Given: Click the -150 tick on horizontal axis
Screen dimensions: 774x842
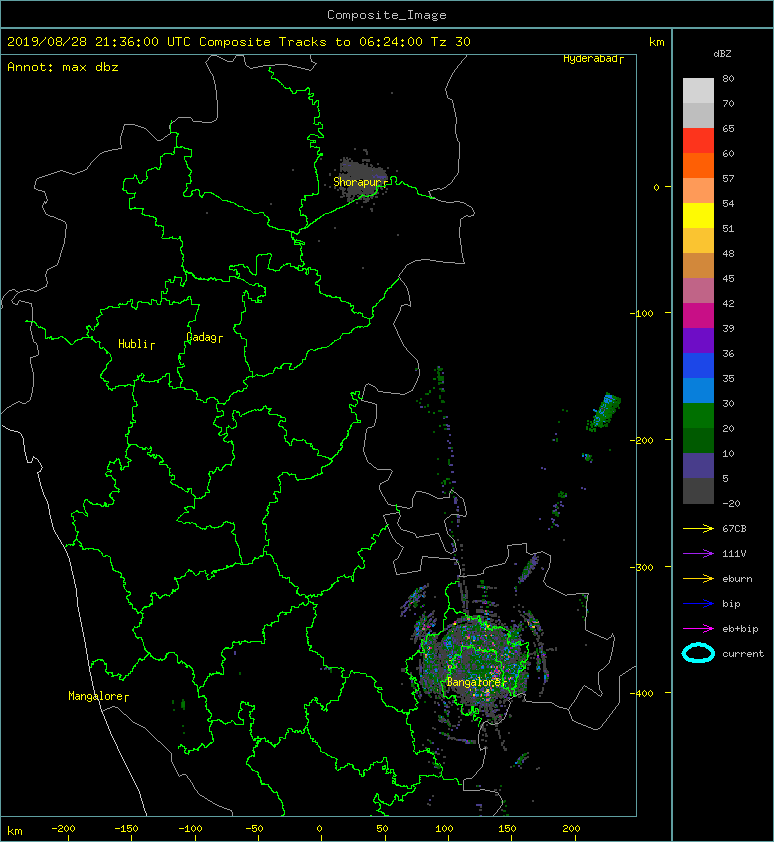Looking at the screenshot, I should (x=126, y=829).
